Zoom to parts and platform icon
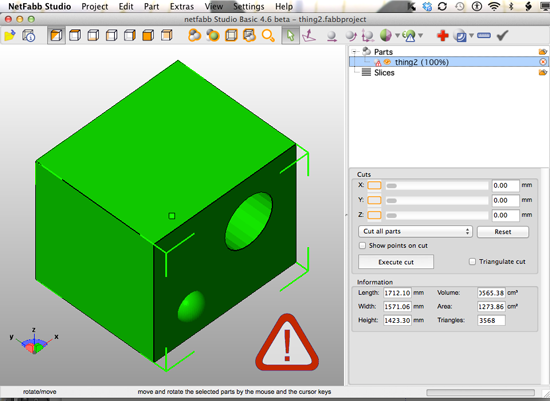550x401 pixels. tap(249, 35)
